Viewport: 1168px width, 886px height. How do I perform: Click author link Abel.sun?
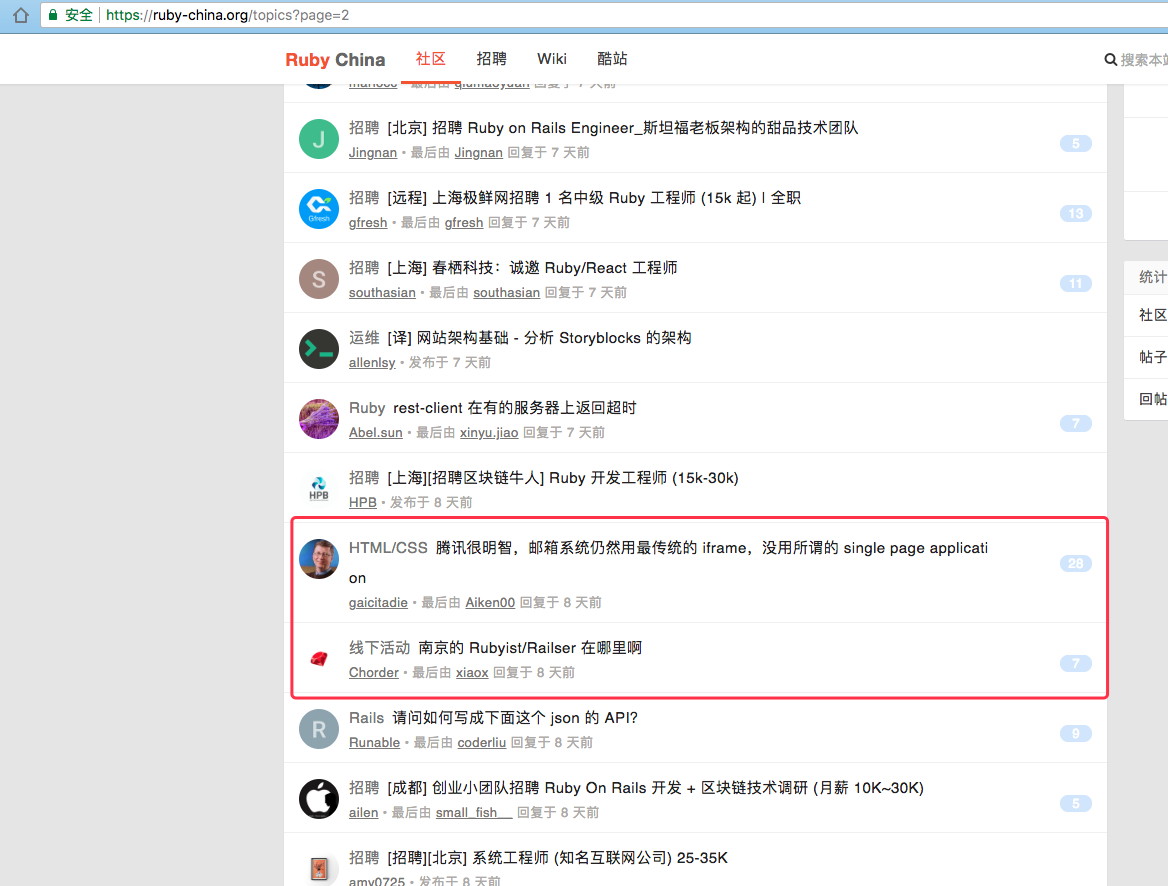(x=375, y=433)
